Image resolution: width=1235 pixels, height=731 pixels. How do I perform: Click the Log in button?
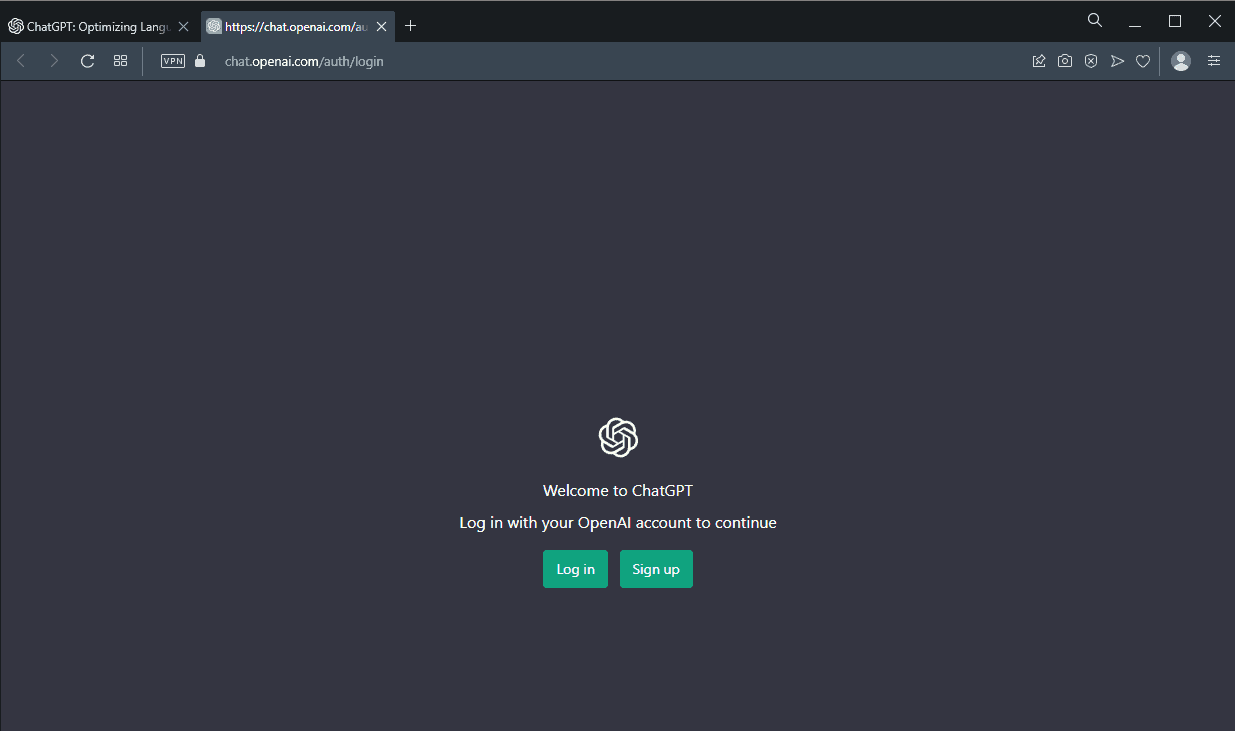coord(575,569)
